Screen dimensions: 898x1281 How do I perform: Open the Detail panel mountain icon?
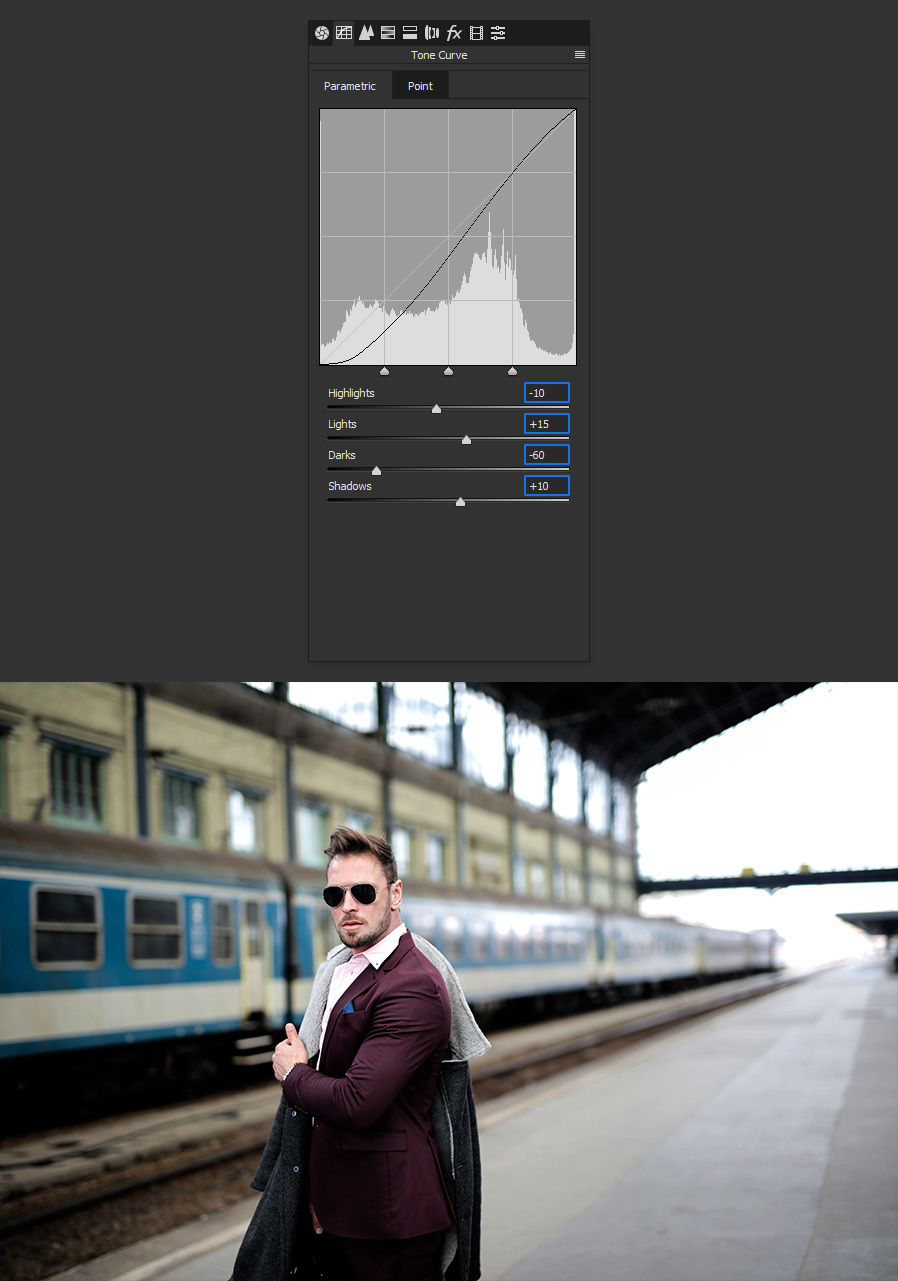pos(366,33)
